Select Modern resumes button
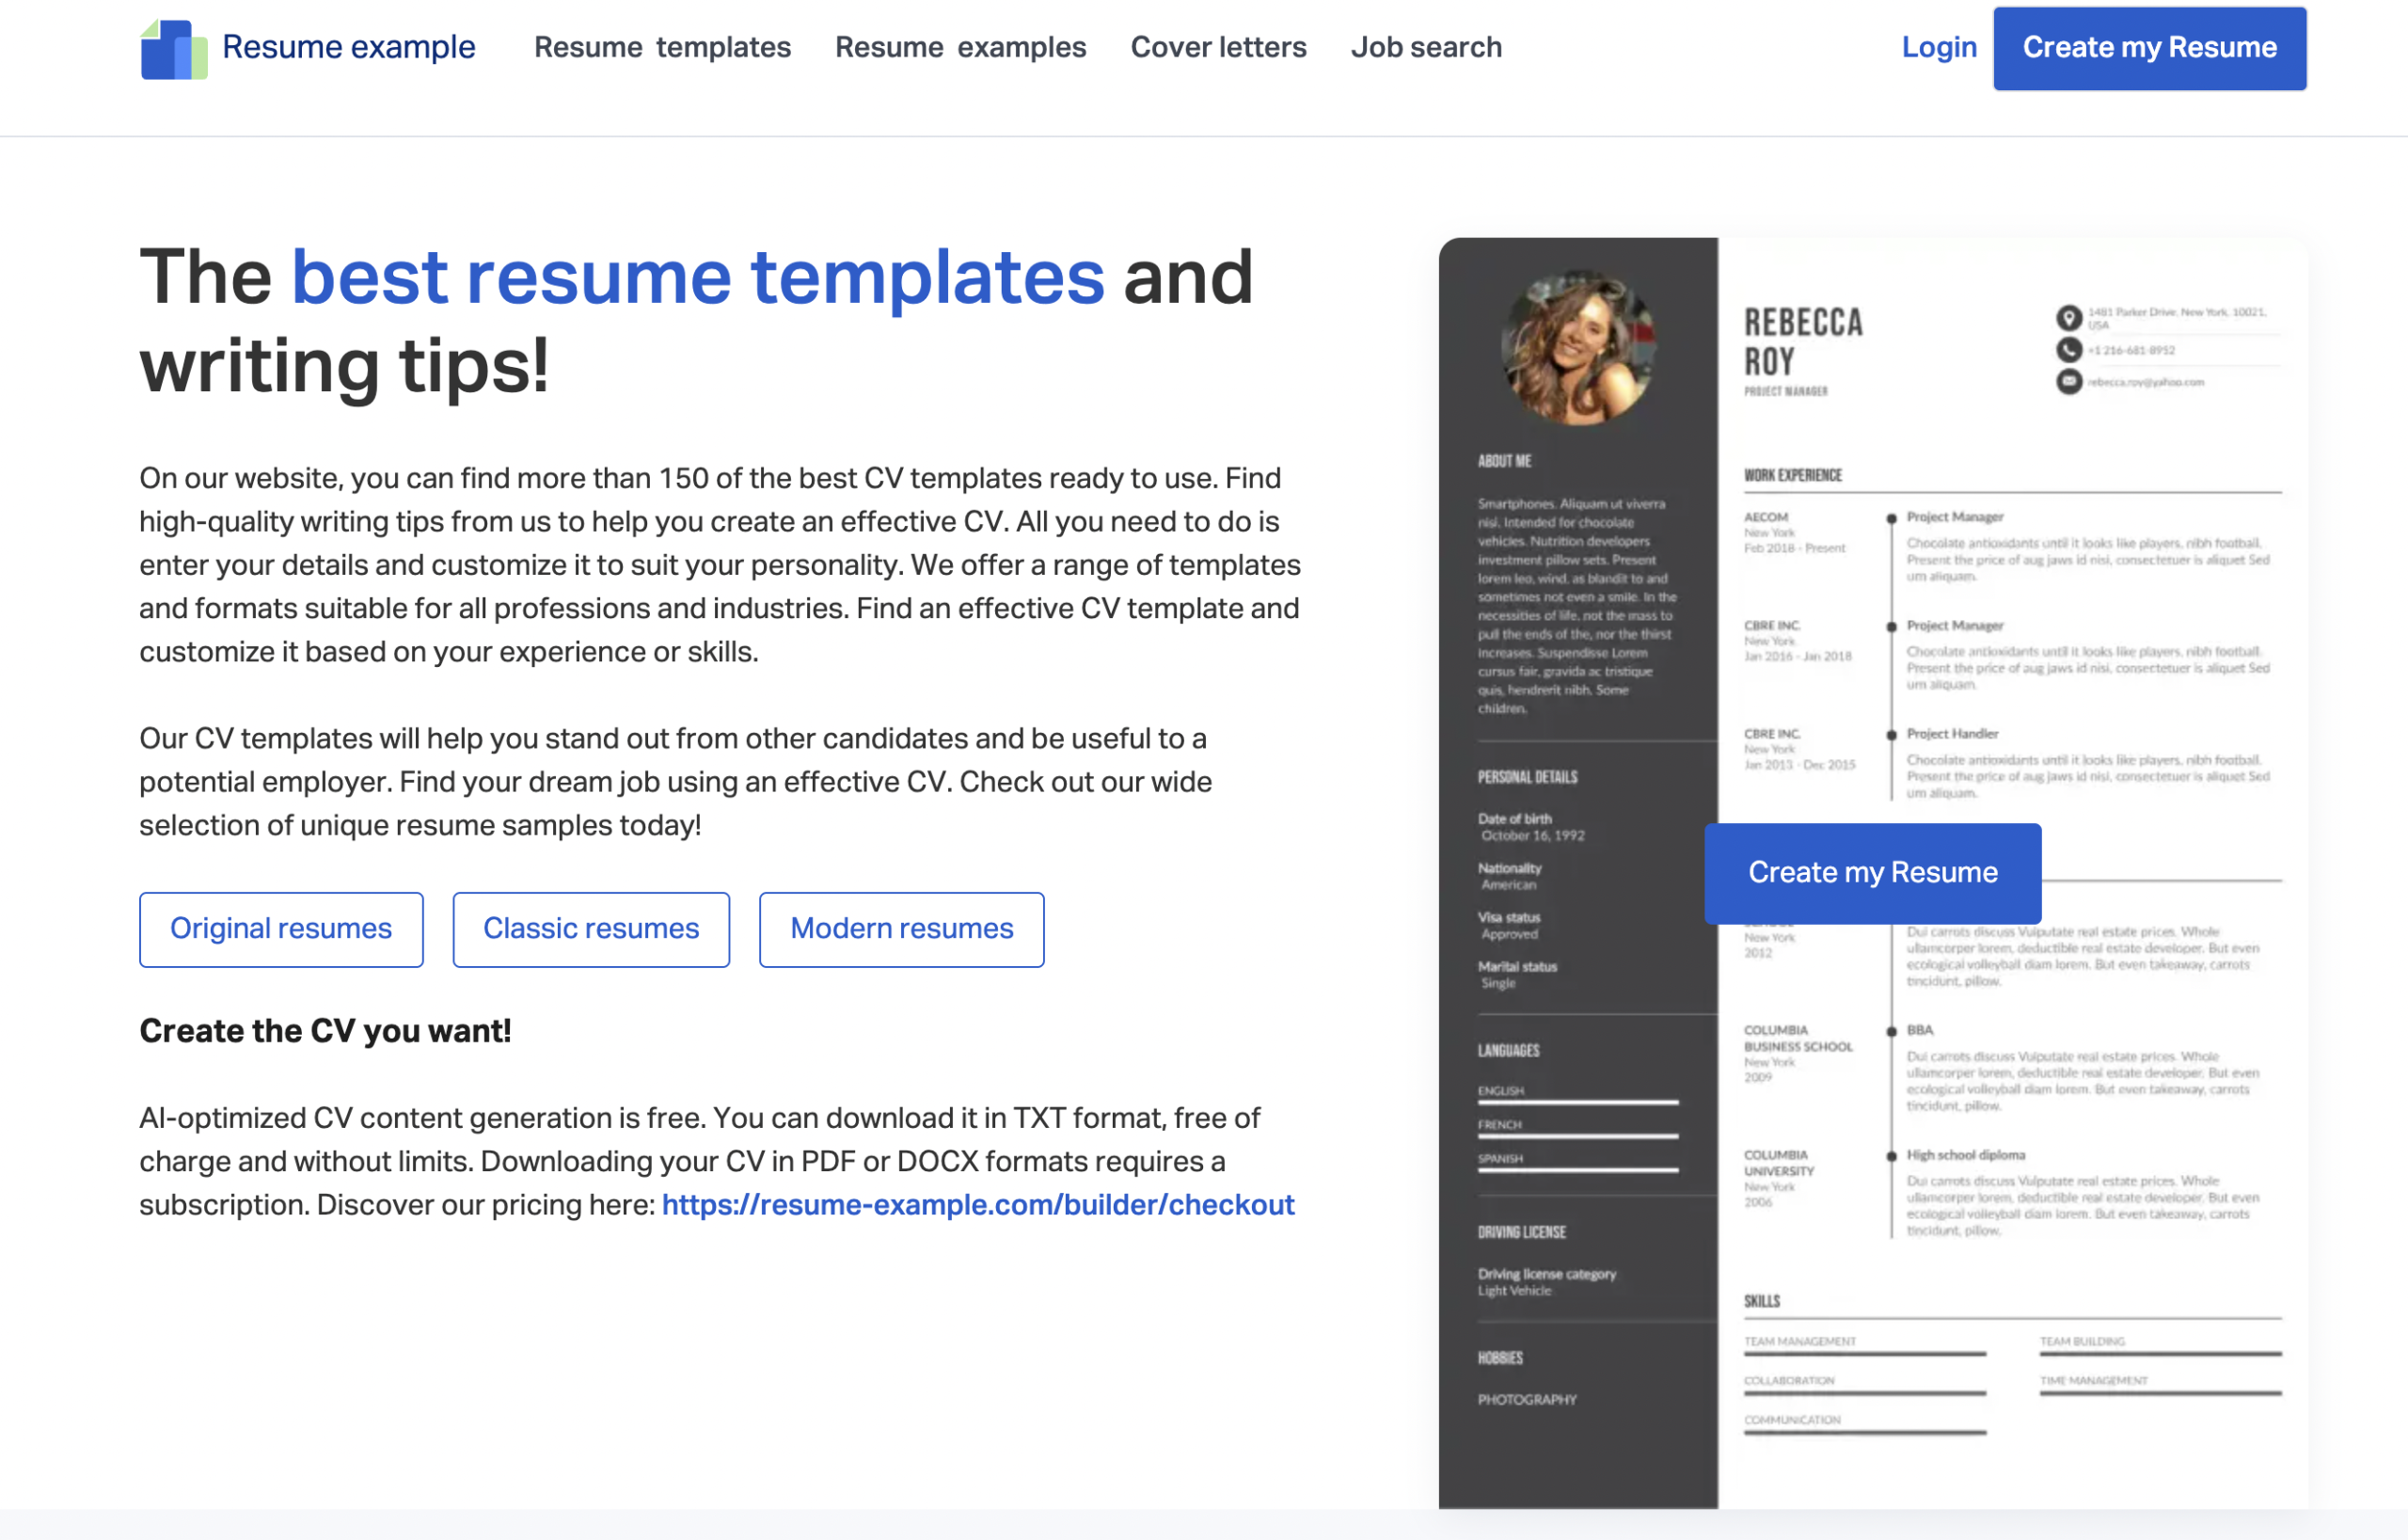The image size is (2408, 1540). (901, 929)
